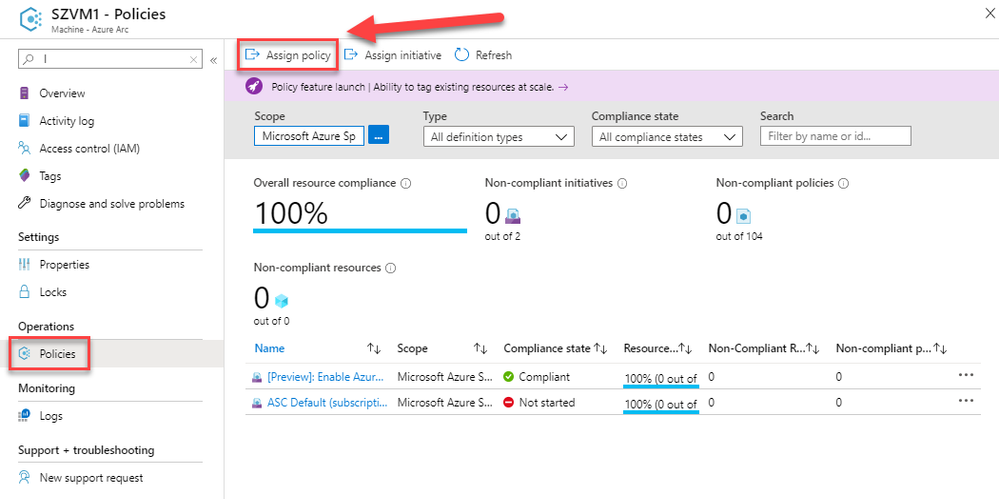Open Diagnose and solve problems
999x499 pixels.
(111, 204)
